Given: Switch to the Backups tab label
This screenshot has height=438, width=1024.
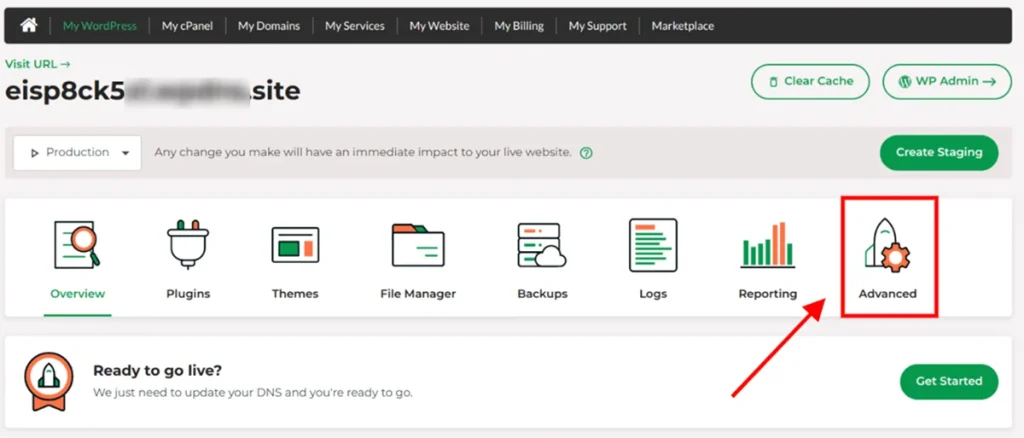Looking at the screenshot, I should click(542, 294).
